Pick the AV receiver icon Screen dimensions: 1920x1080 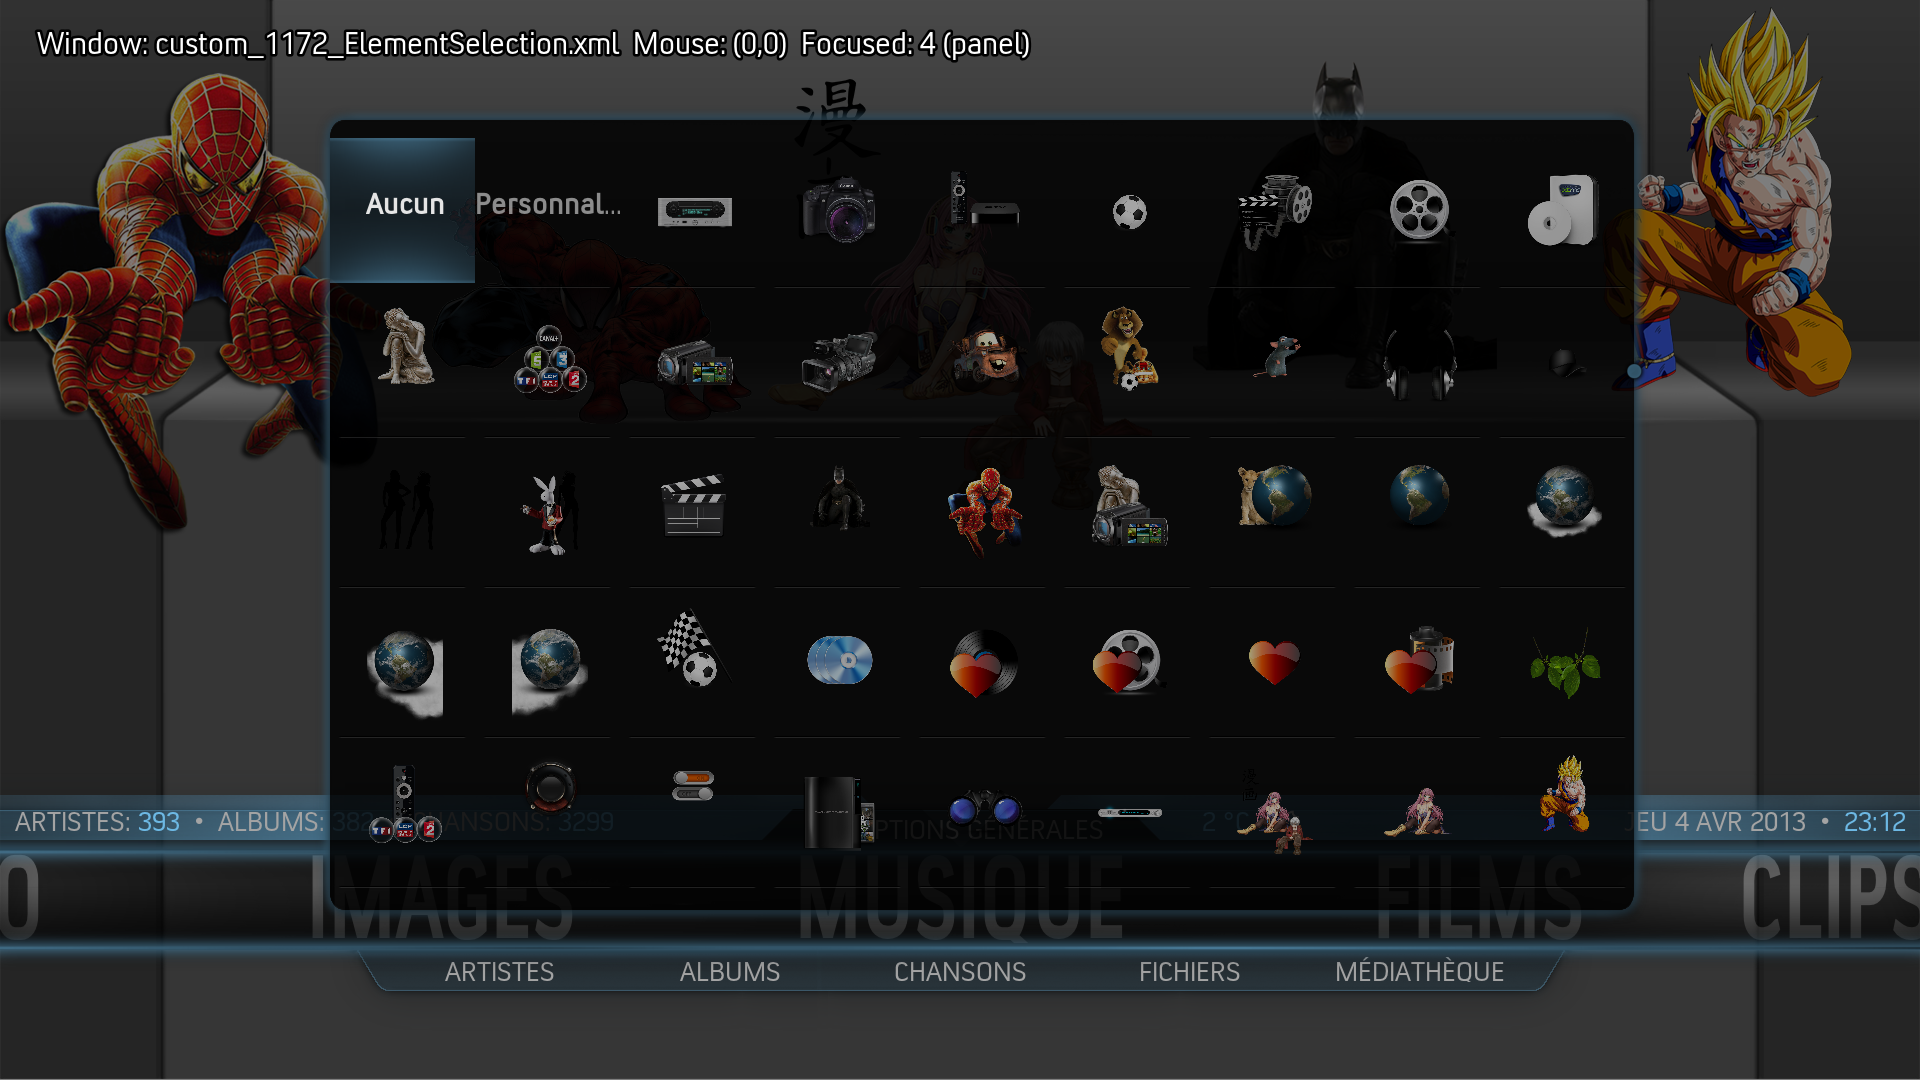694,211
